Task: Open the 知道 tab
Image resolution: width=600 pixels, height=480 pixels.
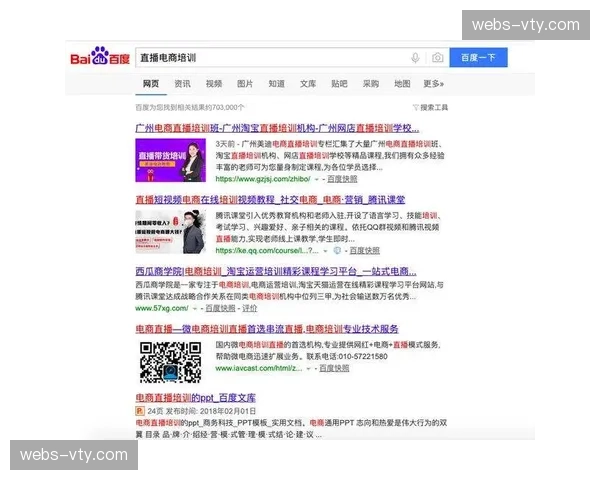Action: pos(276,83)
